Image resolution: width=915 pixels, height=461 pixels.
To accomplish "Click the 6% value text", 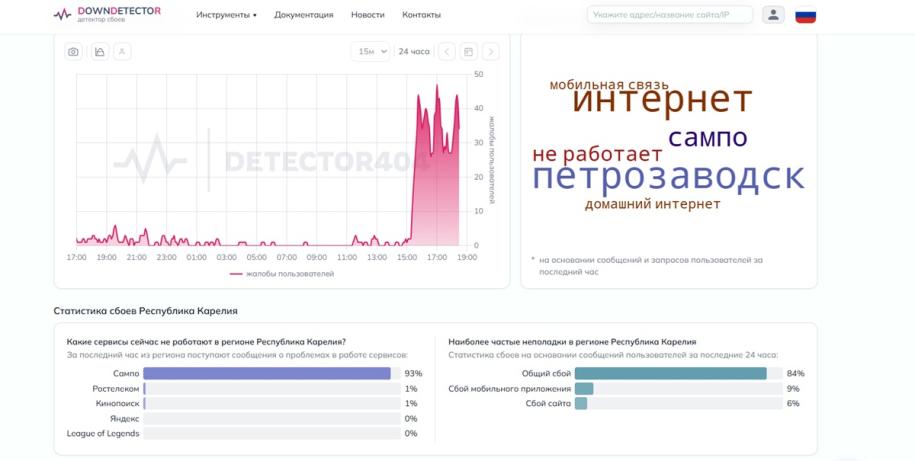I will 793,403.
